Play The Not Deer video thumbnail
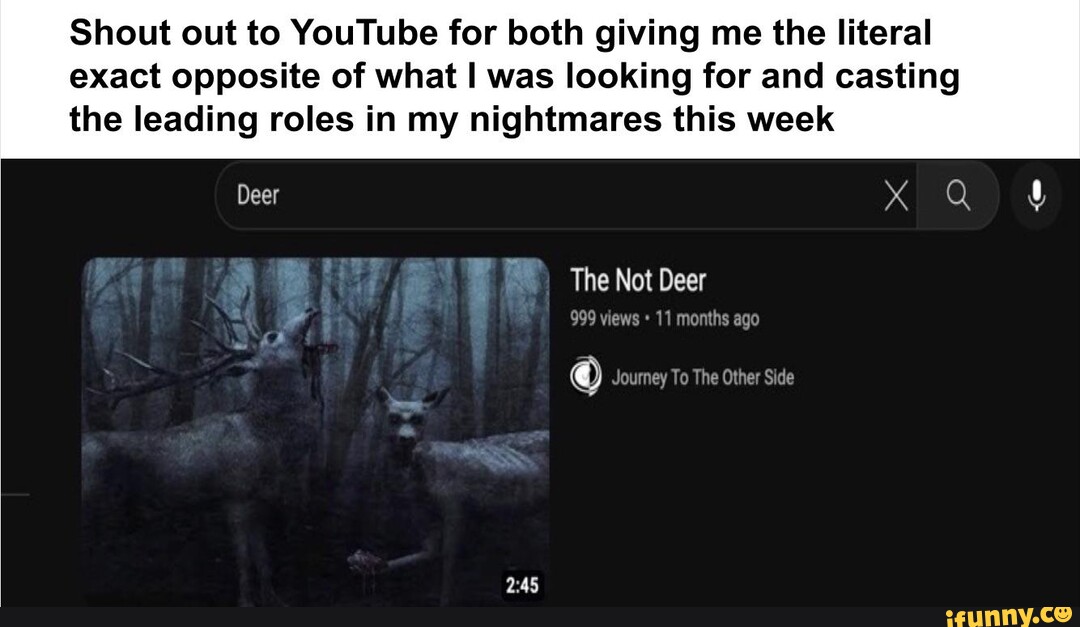Viewport: 1080px width, 627px height. pos(315,431)
